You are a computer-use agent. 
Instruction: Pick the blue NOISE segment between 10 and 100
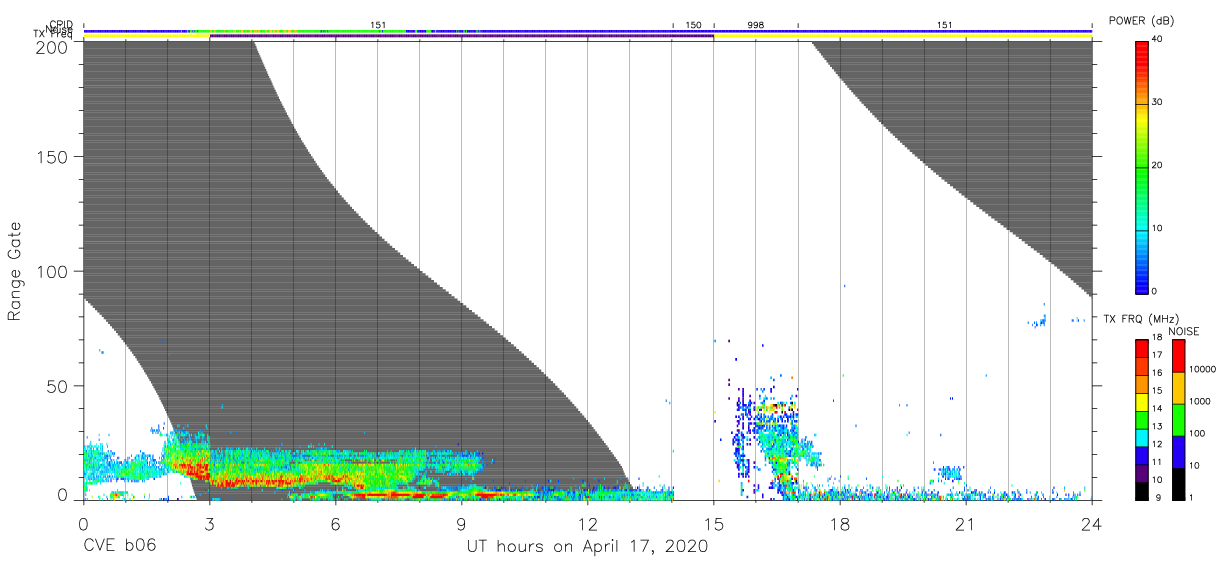click(x=1179, y=452)
